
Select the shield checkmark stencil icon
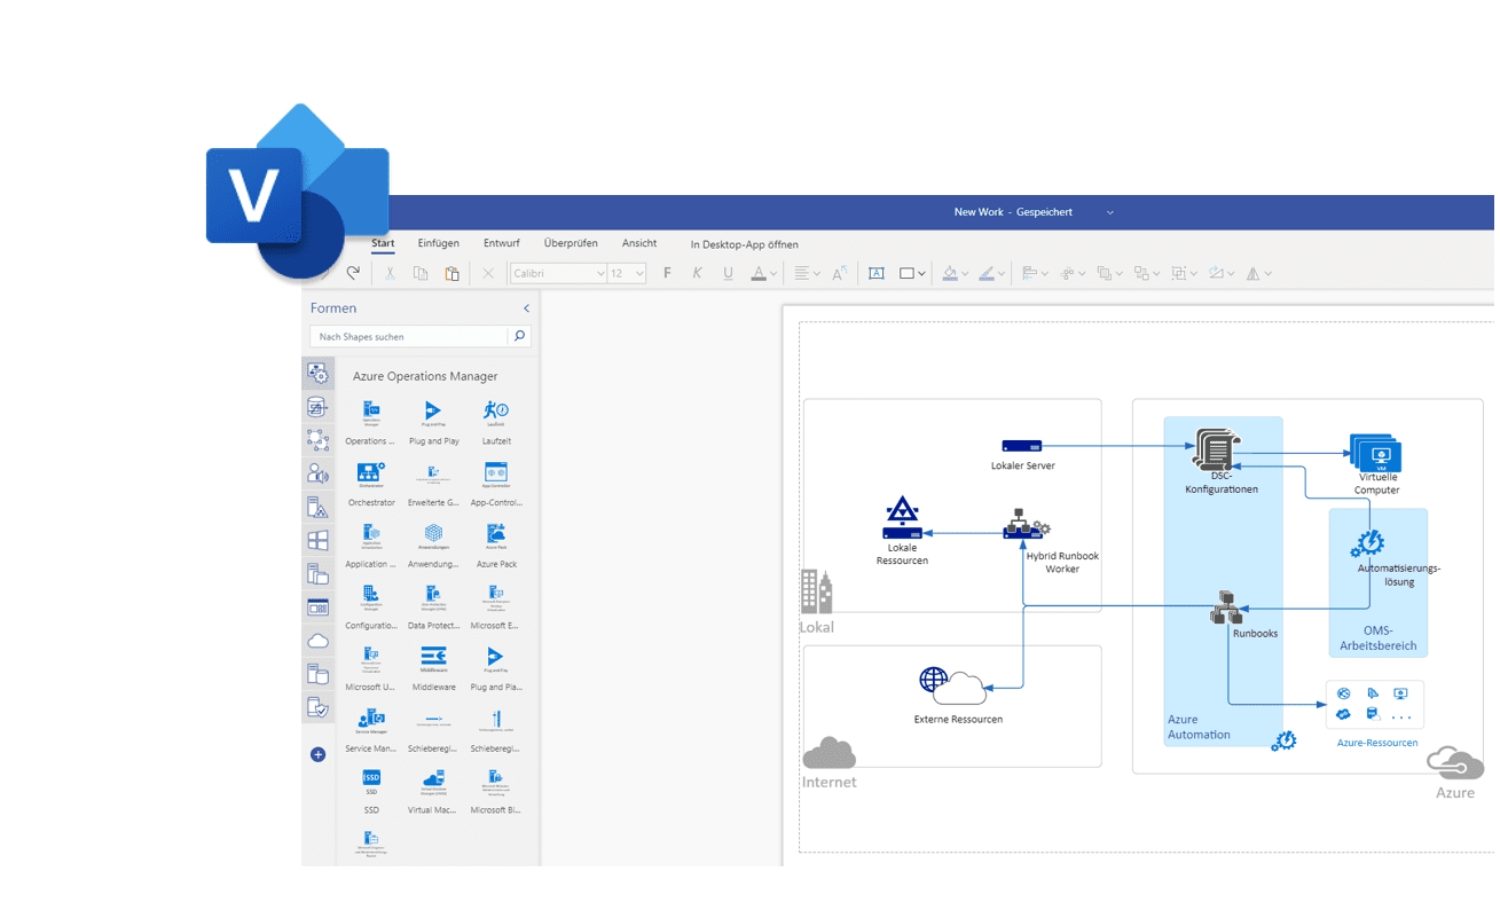[318, 707]
